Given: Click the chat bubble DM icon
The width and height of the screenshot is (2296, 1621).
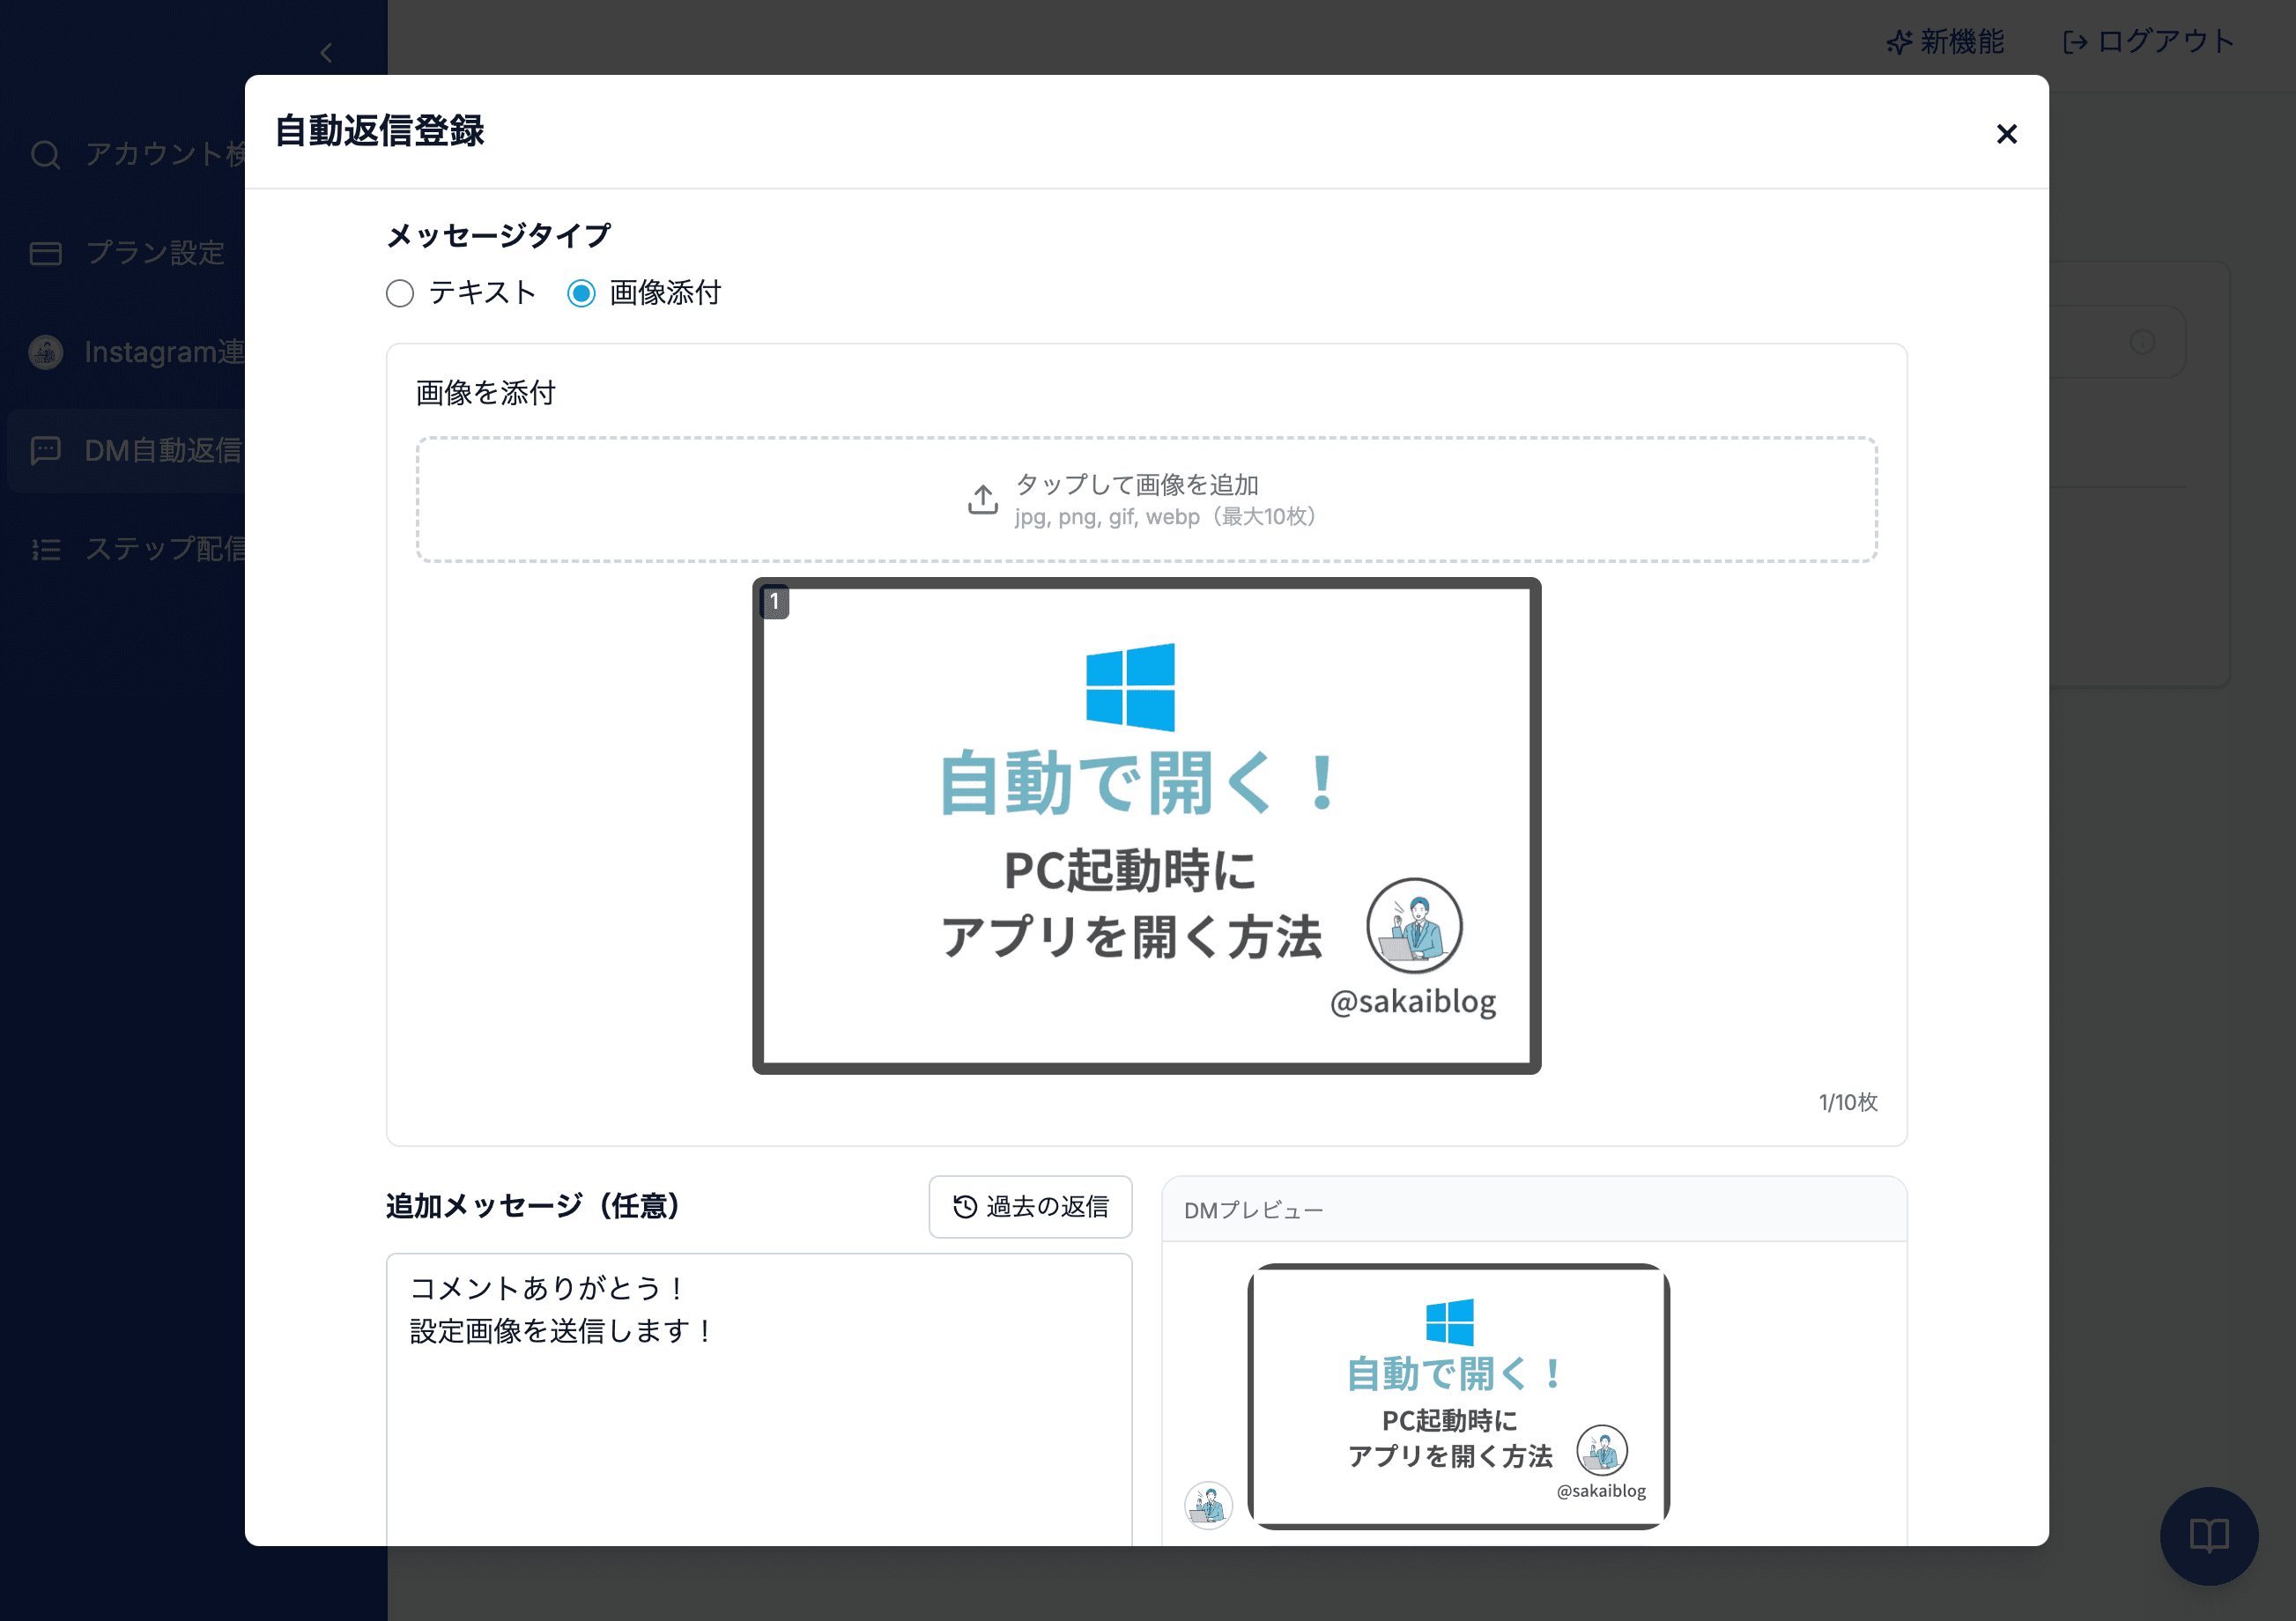Looking at the screenshot, I should click(45, 450).
